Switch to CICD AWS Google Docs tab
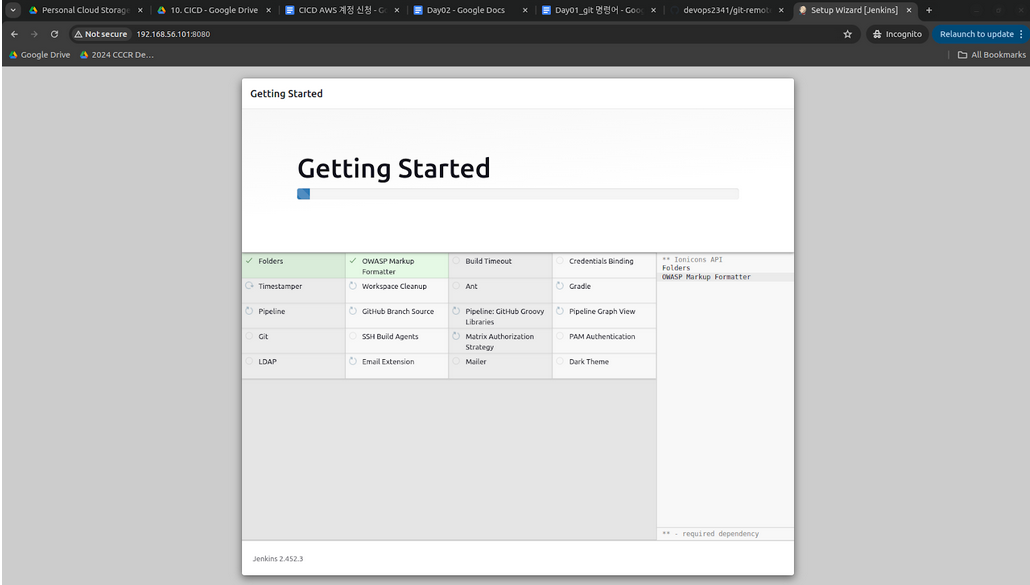The image size is (1030, 585). pyautogui.click(x=342, y=10)
